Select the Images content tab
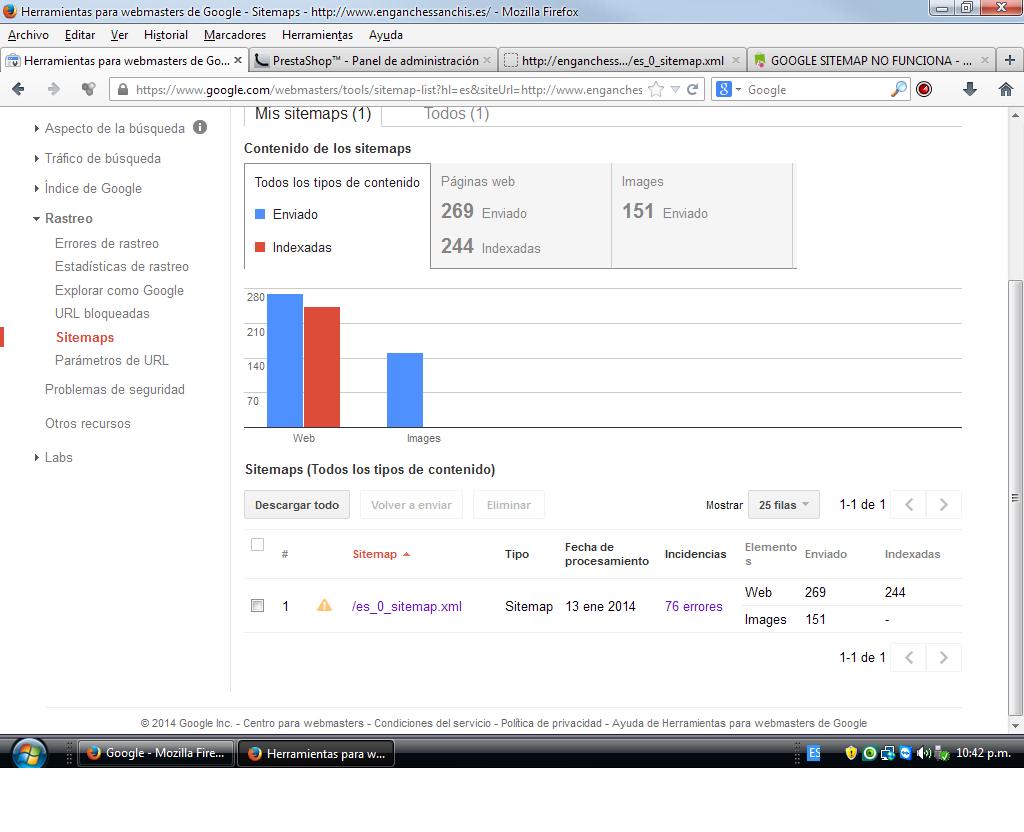Image resolution: width=1024 pixels, height=832 pixels. 702,216
